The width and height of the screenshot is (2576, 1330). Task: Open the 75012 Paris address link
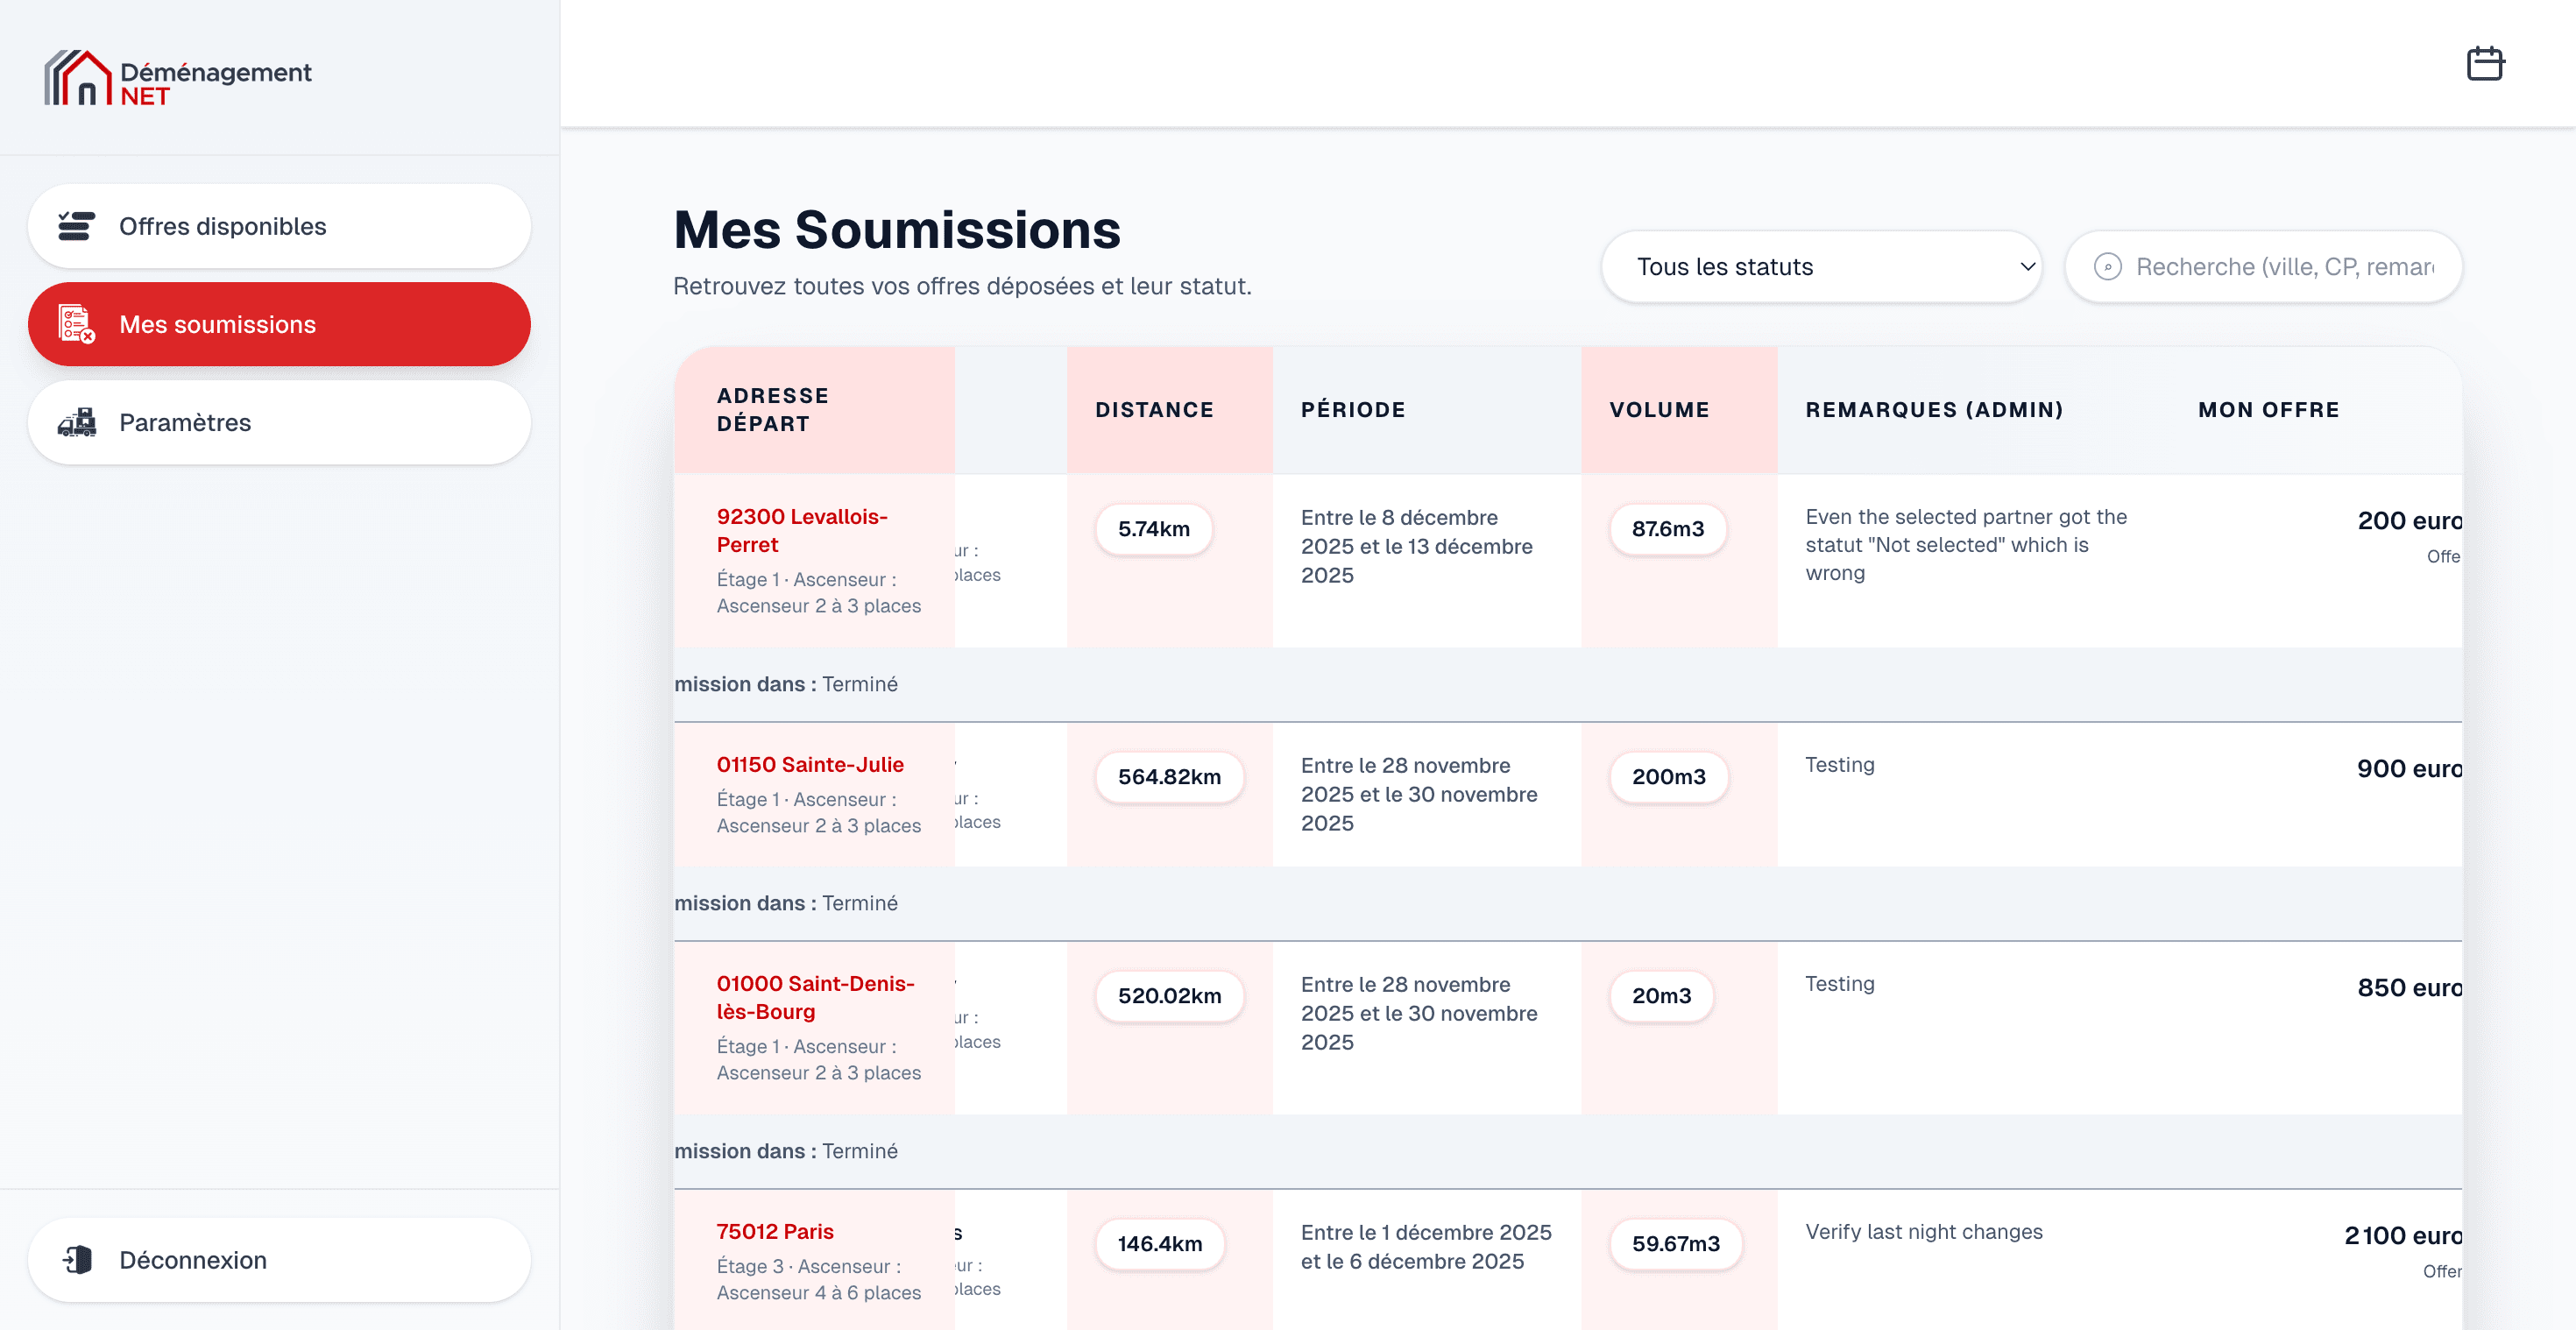click(x=774, y=1231)
